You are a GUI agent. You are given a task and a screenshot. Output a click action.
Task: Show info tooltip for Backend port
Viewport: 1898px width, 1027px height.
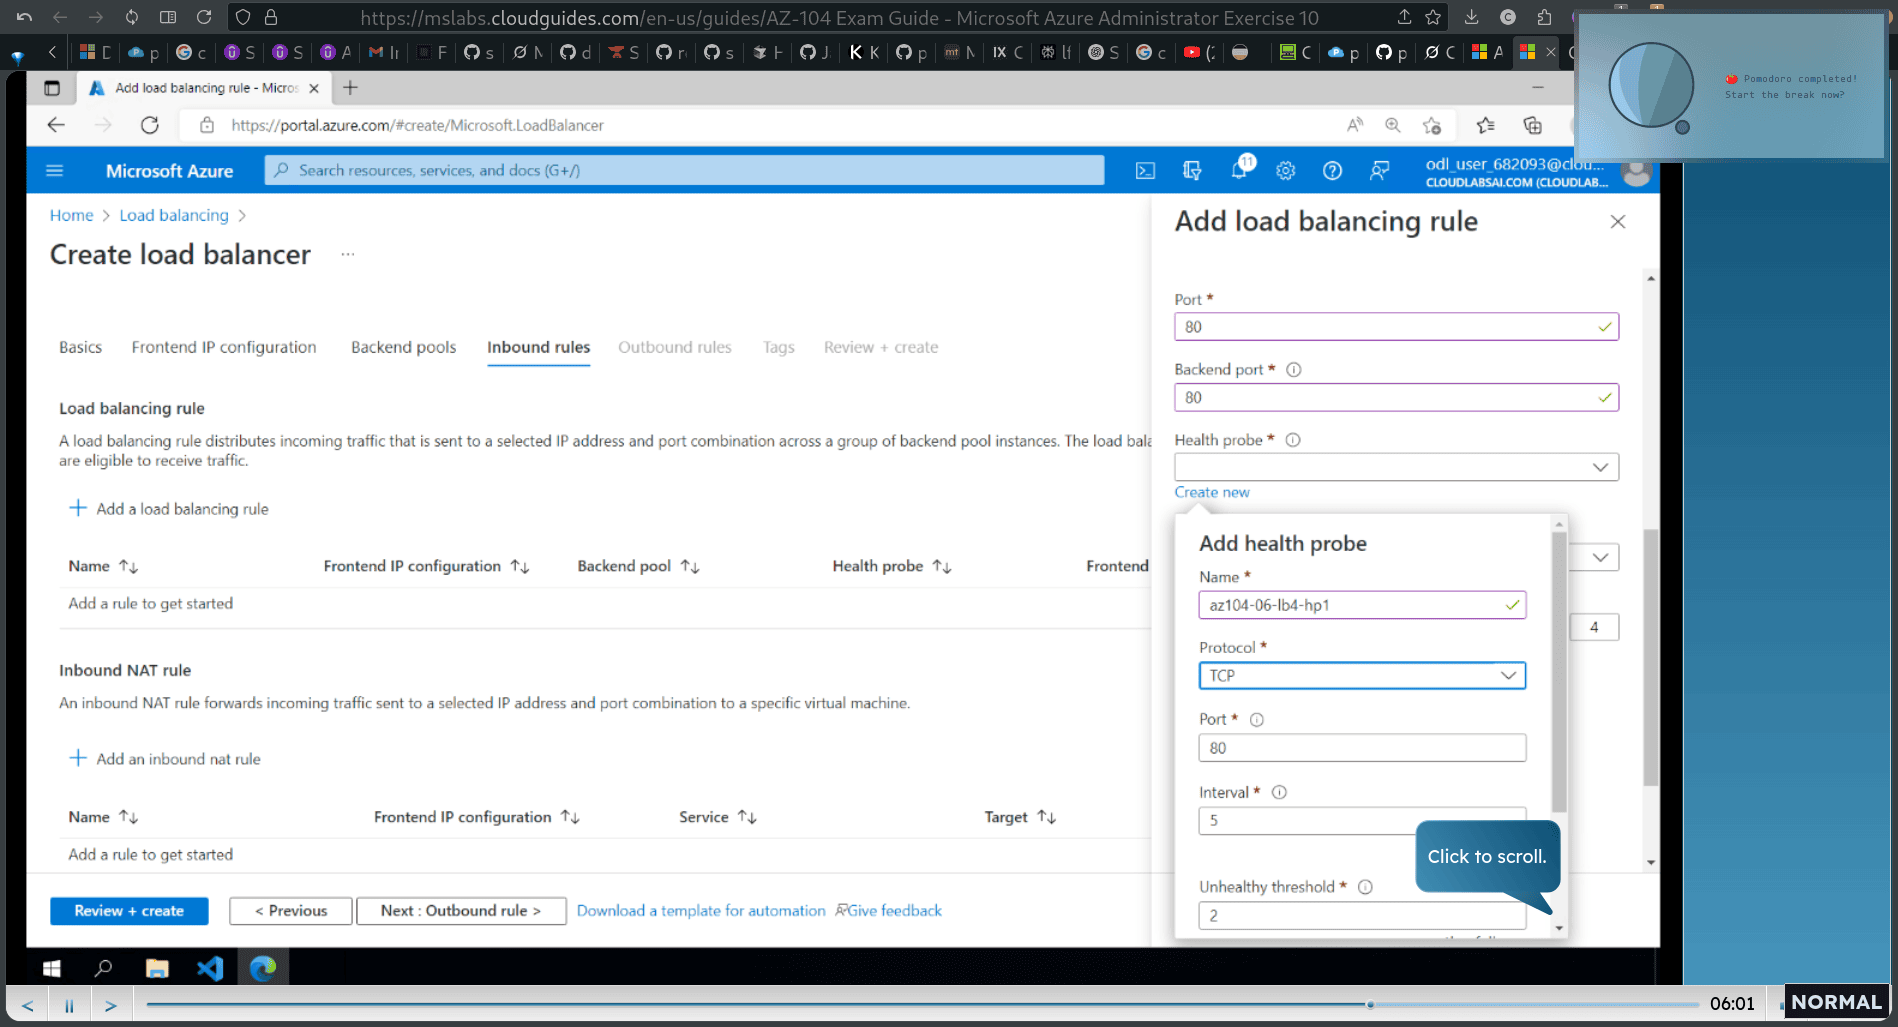1293,370
